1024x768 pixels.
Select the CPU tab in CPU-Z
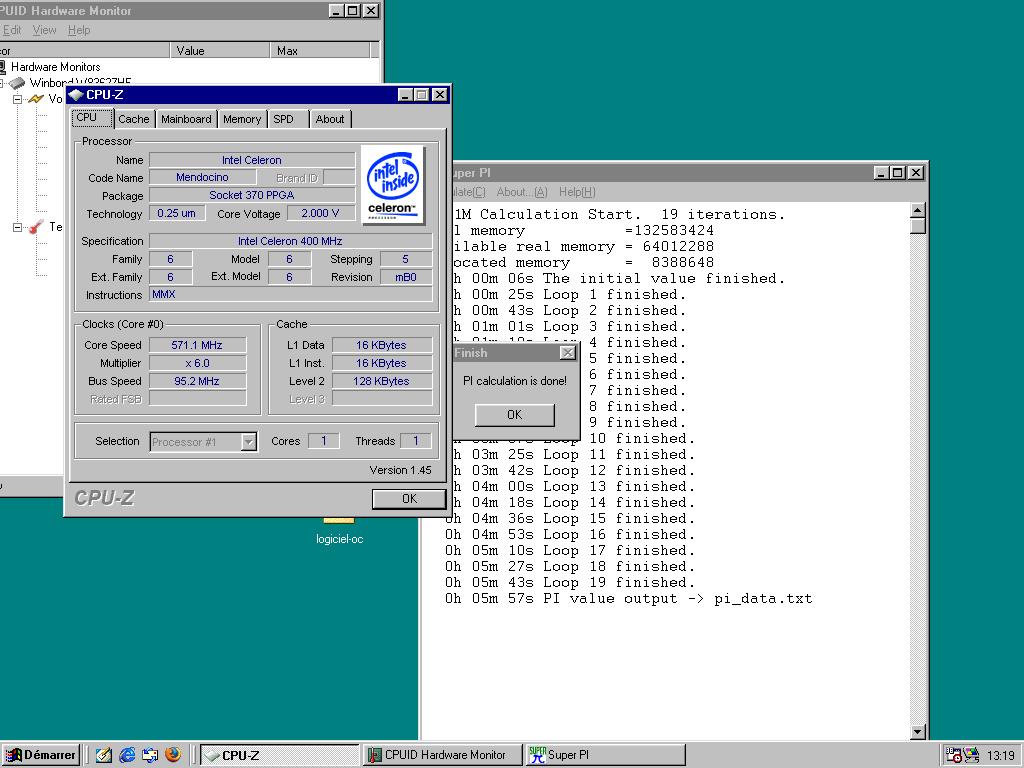point(92,118)
